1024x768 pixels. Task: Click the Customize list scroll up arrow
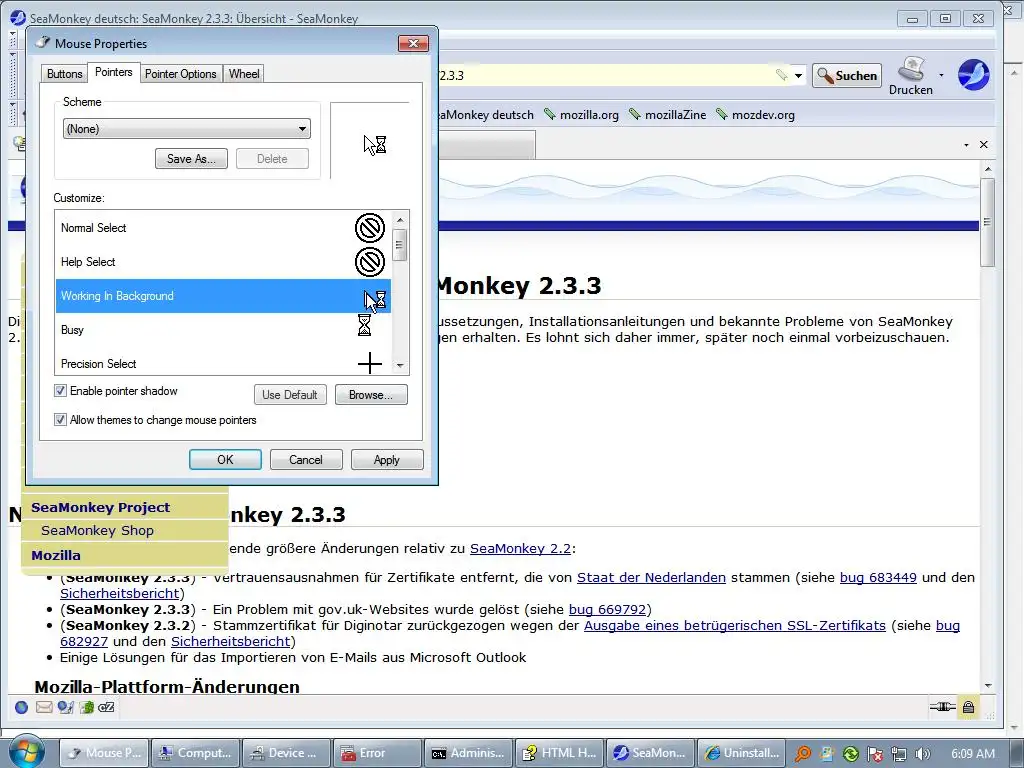click(400, 219)
